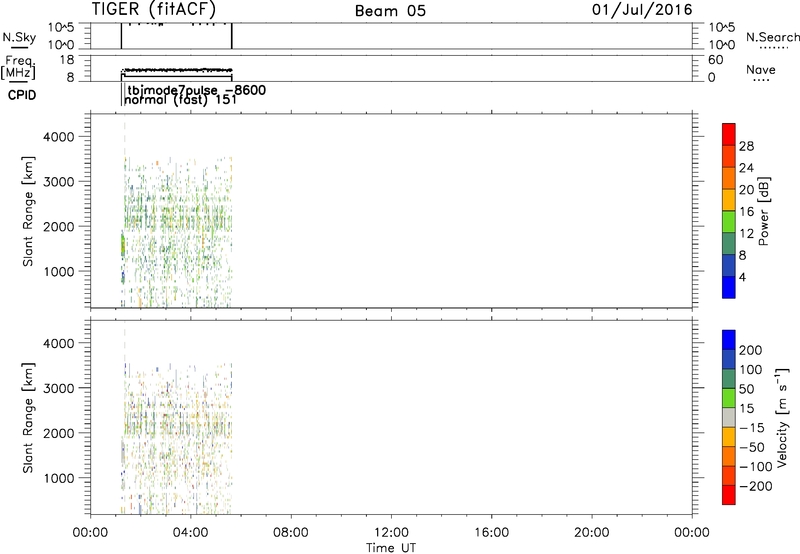Select the 20:00 time tick label
This screenshot has width=800, height=554.
pyautogui.click(x=591, y=533)
